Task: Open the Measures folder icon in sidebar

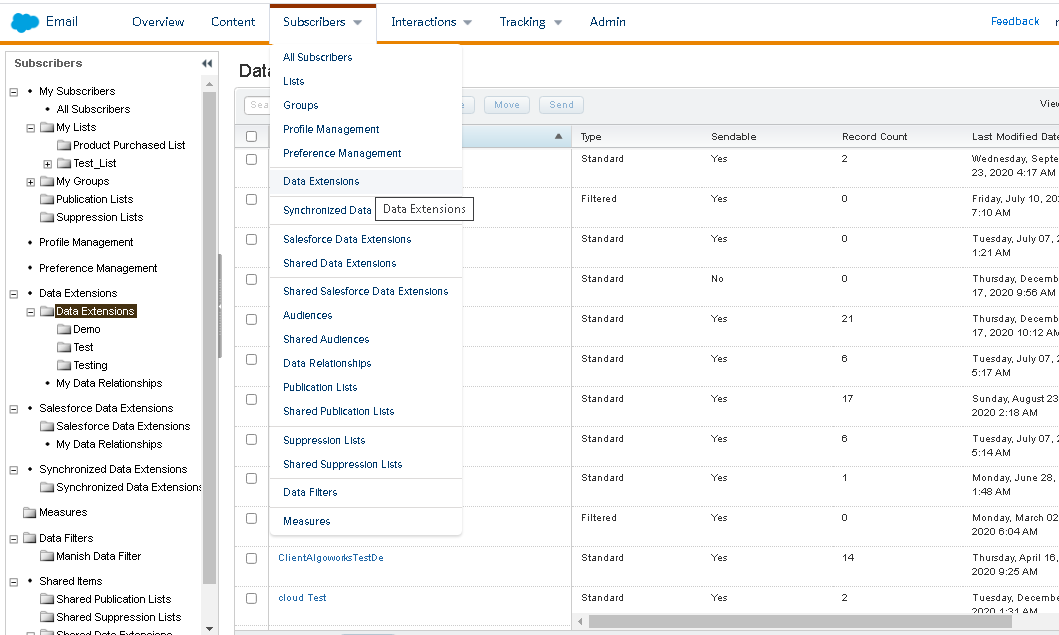Action: click(30, 512)
